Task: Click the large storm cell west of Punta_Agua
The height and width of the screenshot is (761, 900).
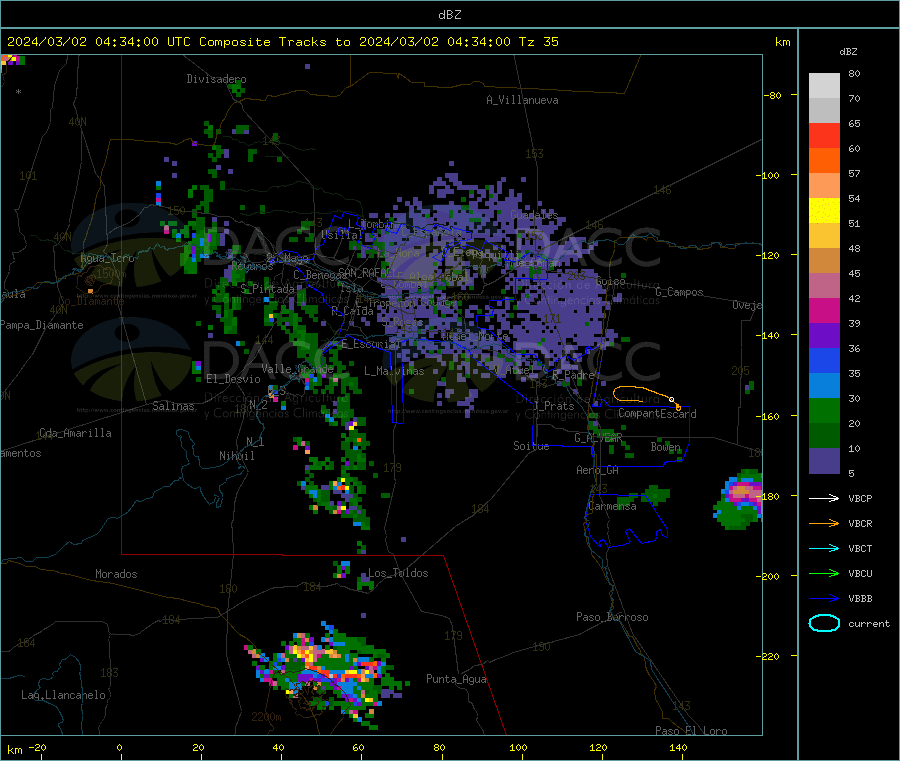Action: 325,674
